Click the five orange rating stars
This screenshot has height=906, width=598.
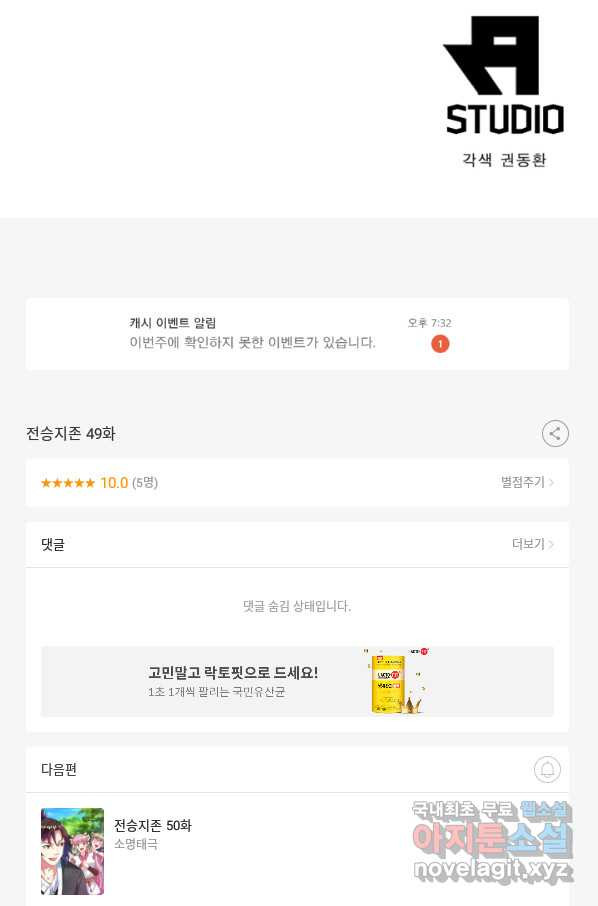click(x=68, y=482)
